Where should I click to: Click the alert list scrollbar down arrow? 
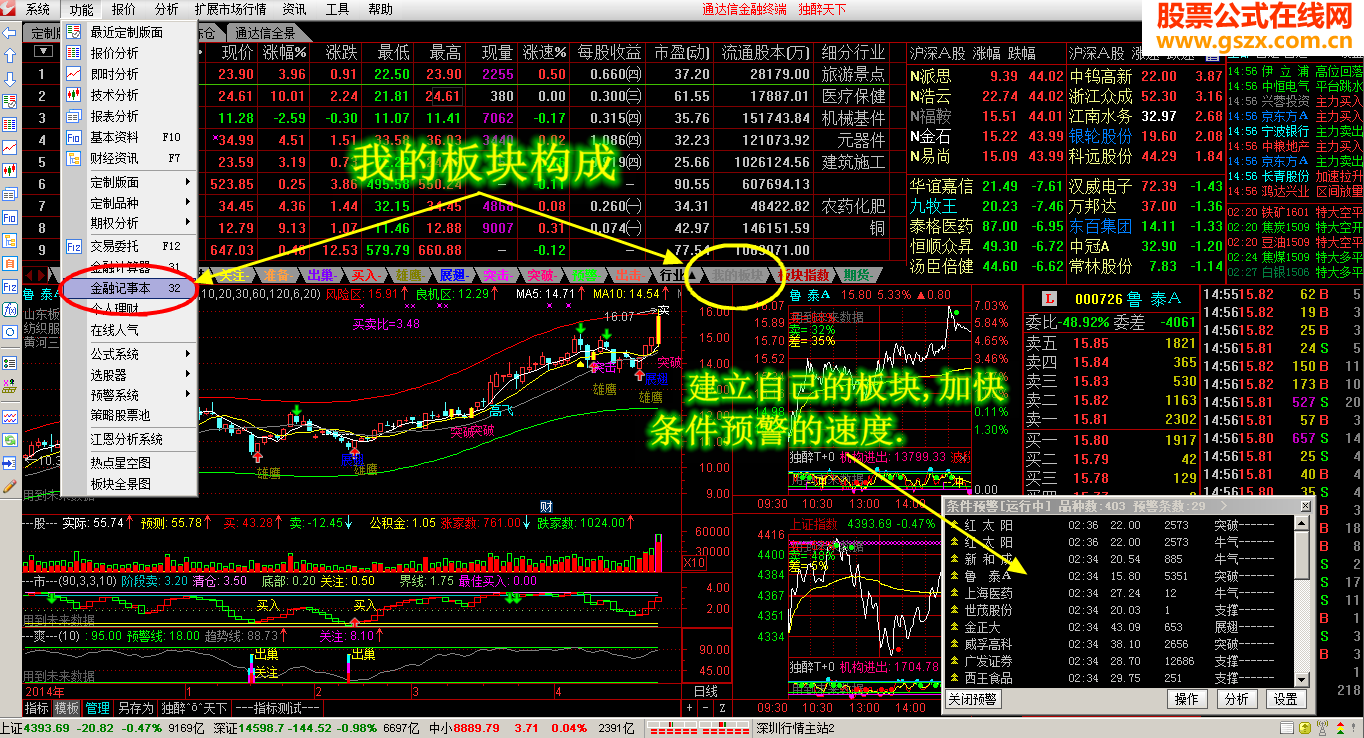(x=1301, y=679)
